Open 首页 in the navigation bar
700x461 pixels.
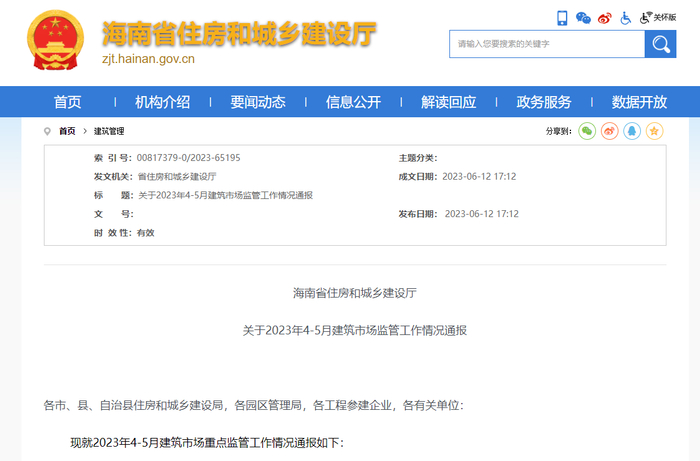67,102
